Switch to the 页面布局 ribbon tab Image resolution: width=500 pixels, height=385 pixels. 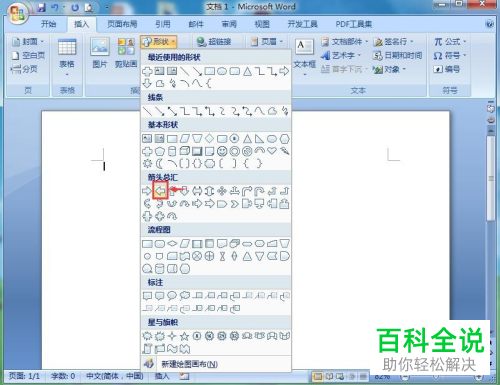[122, 24]
